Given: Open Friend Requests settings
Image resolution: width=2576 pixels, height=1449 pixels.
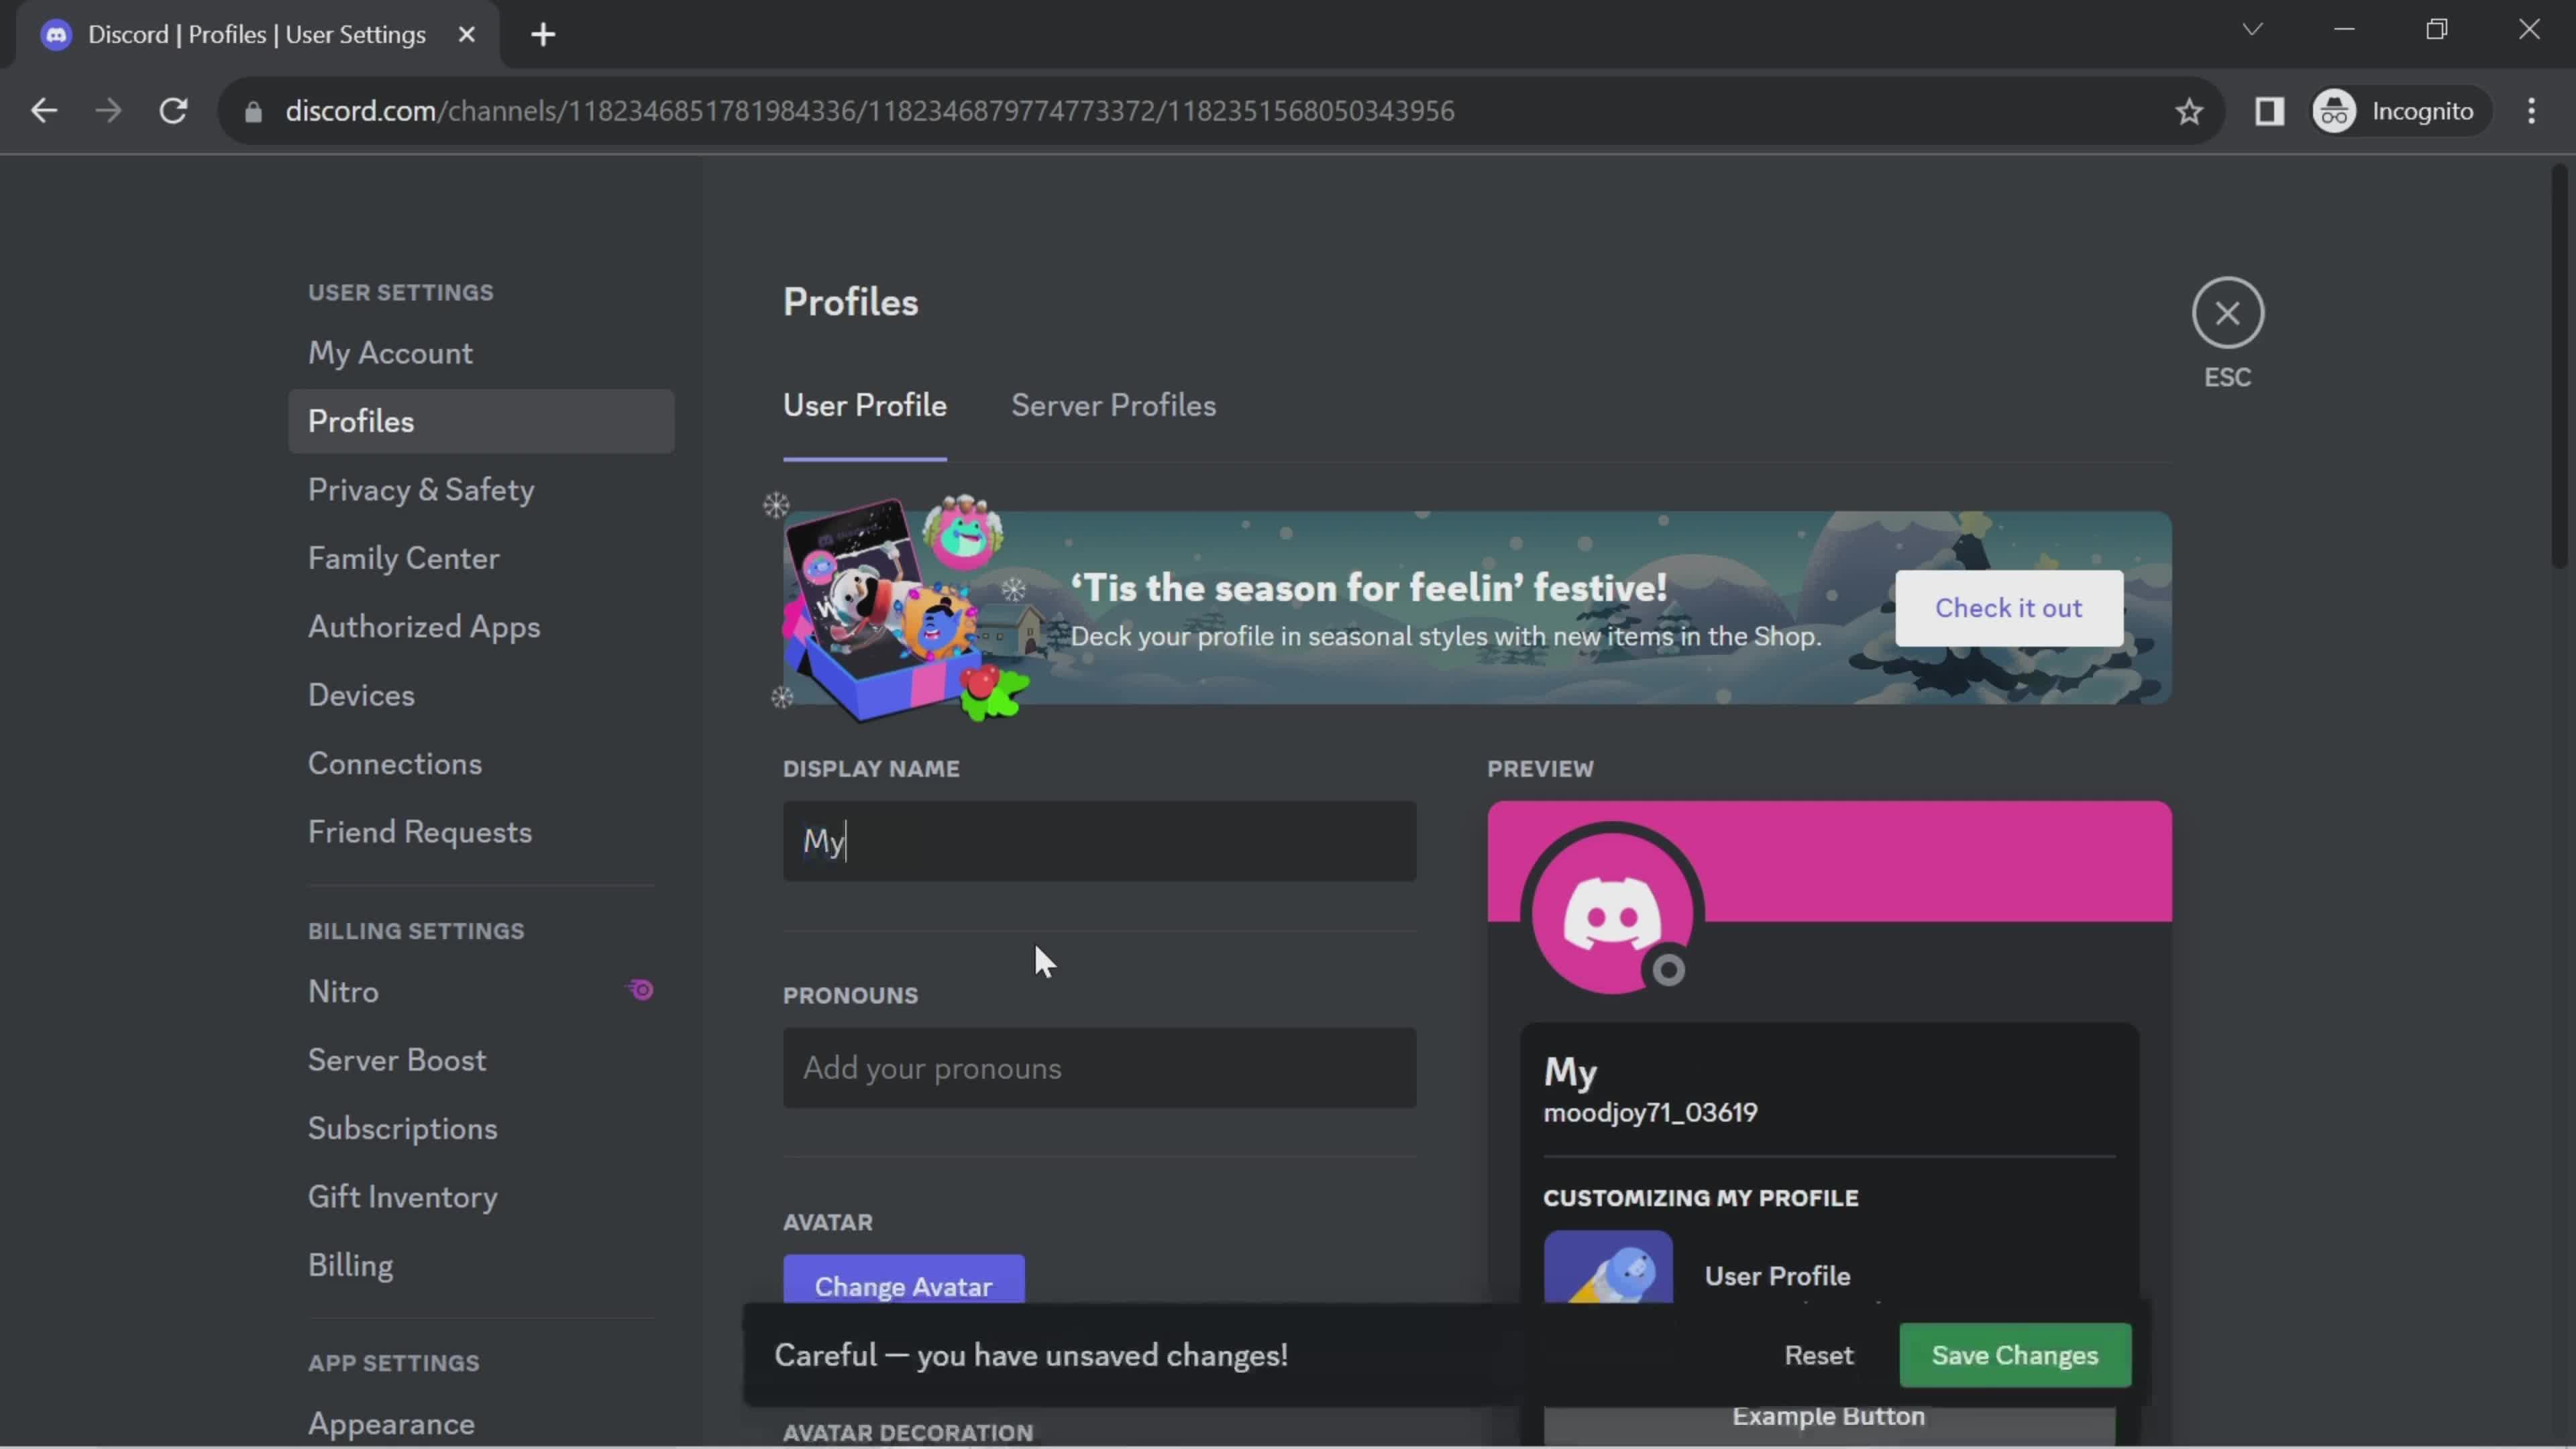Looking at the screenshot, I should click(481, 832).
